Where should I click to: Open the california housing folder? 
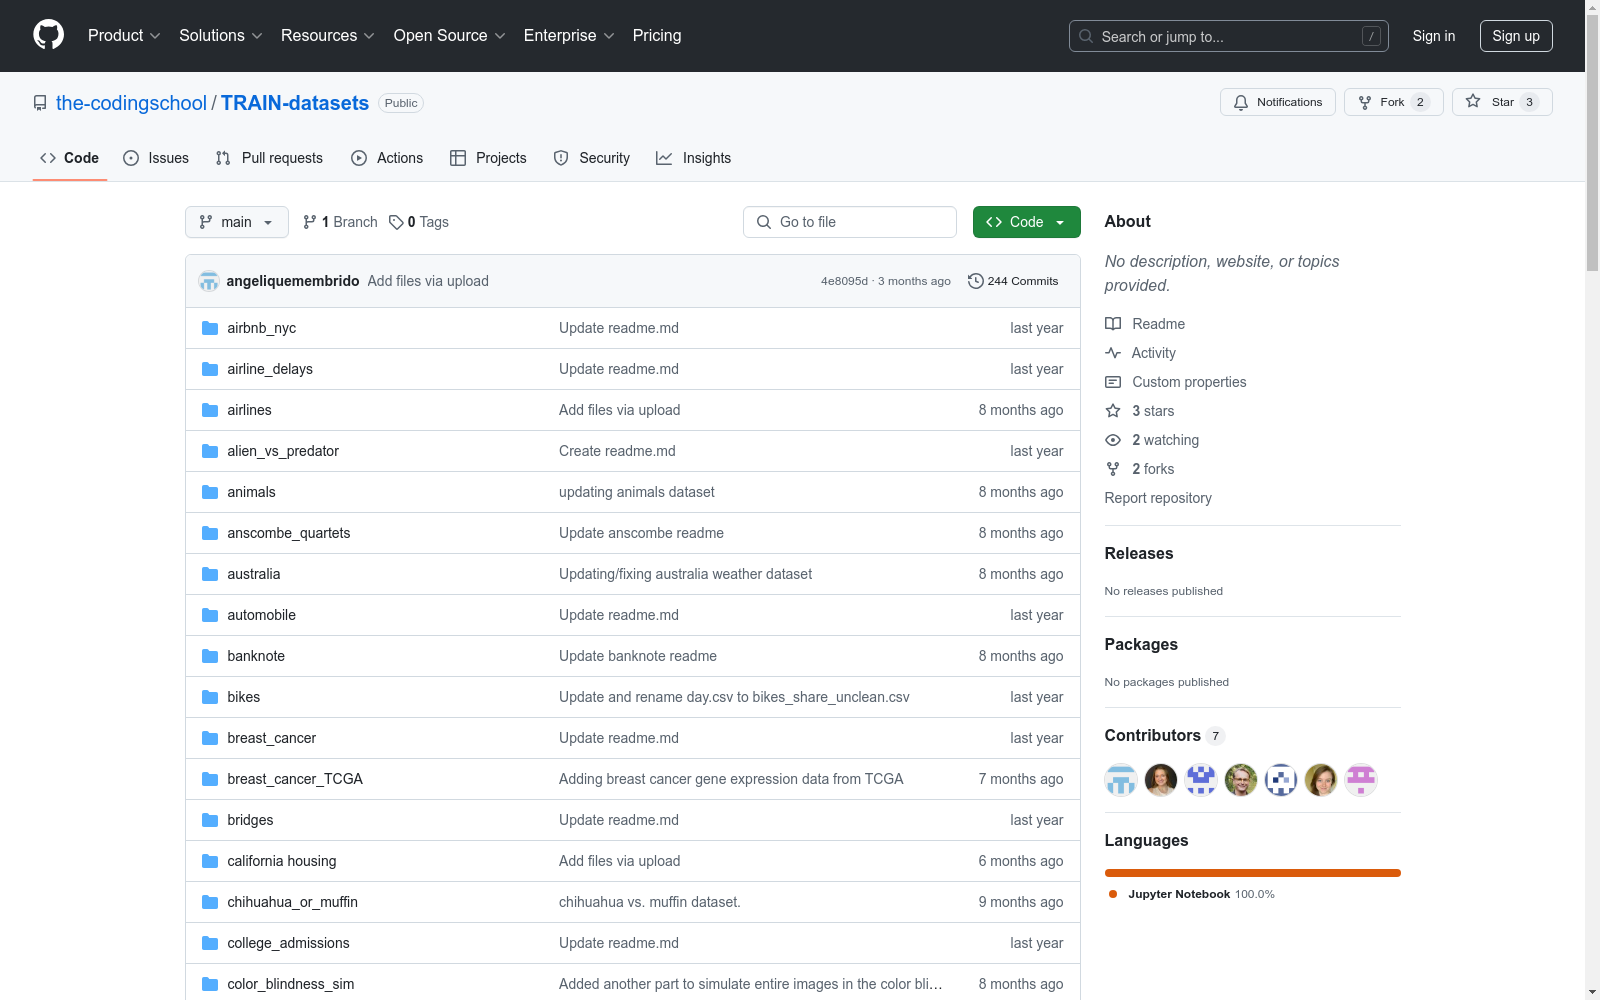tap(282, 861)
